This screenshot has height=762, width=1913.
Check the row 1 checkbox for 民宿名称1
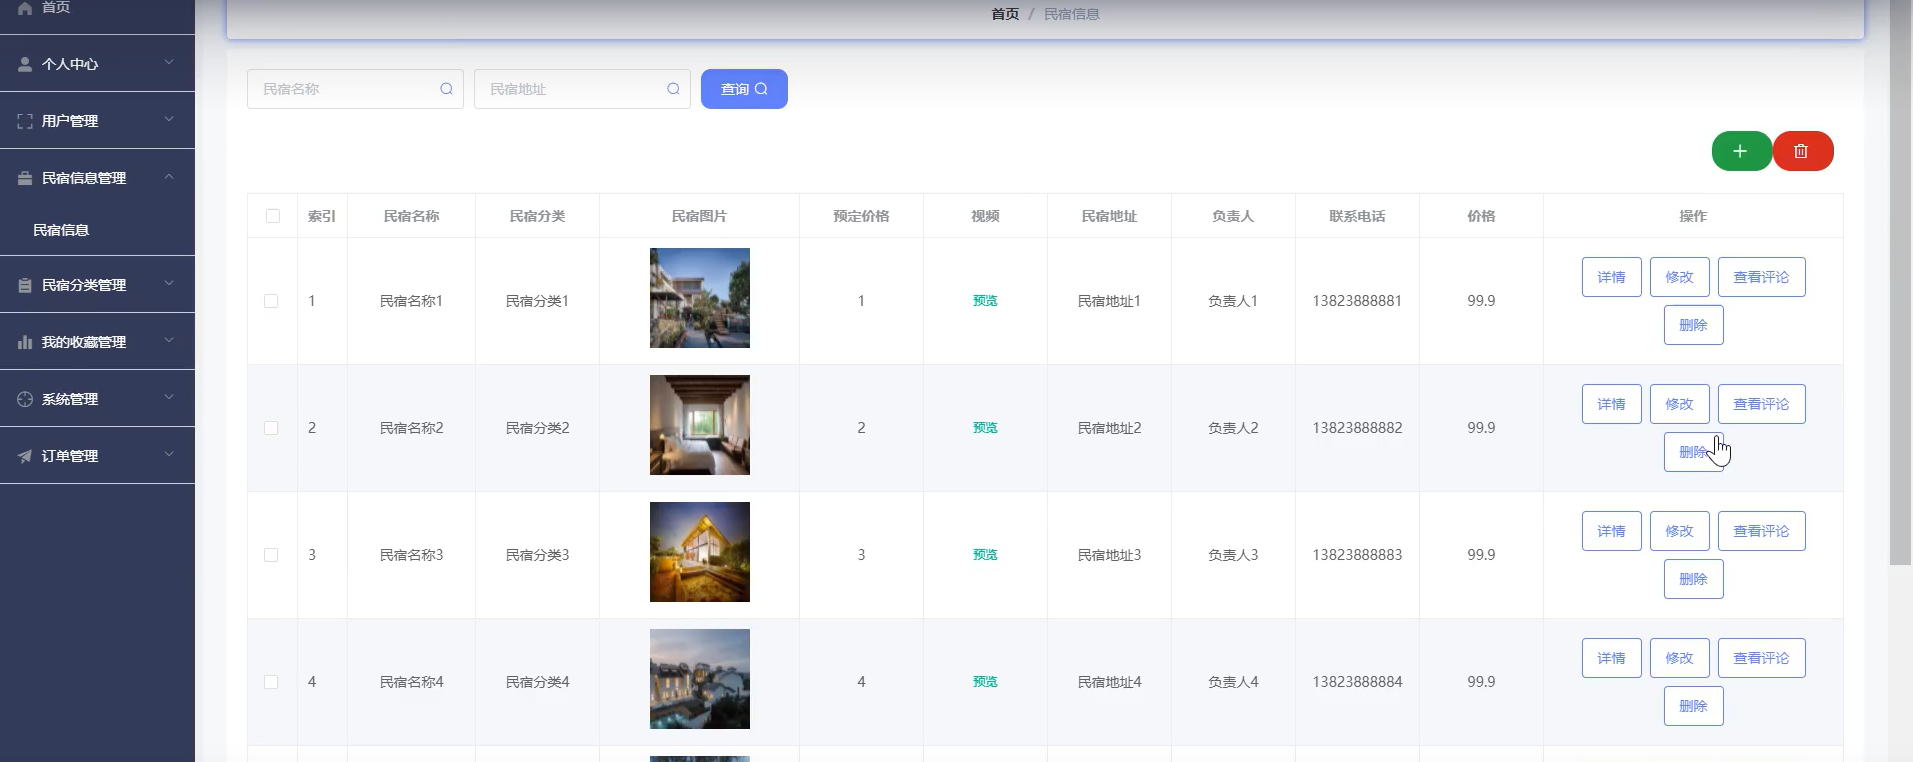click(271, 301)
